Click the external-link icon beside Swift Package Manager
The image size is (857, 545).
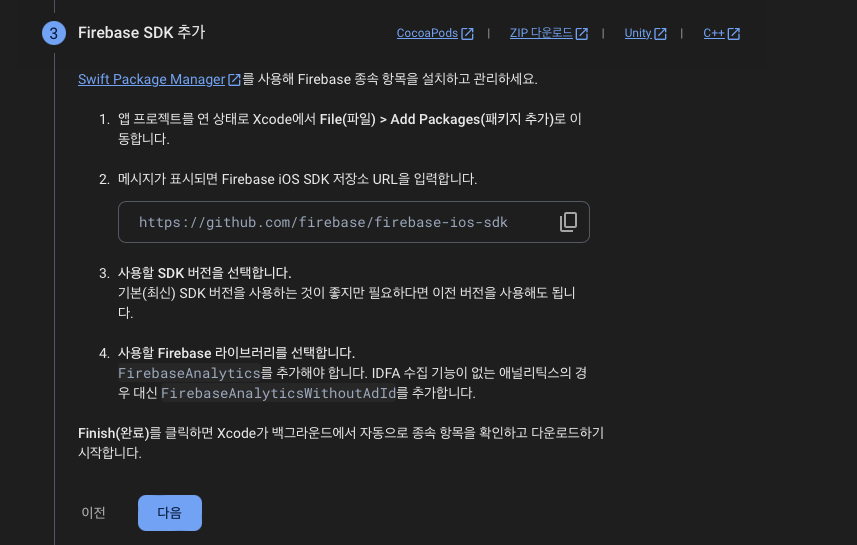[235, 79]
